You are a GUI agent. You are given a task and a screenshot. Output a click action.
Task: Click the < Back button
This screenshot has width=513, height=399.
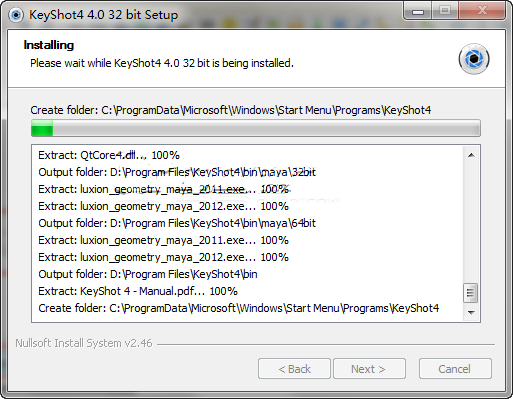[x=294, y=369]
